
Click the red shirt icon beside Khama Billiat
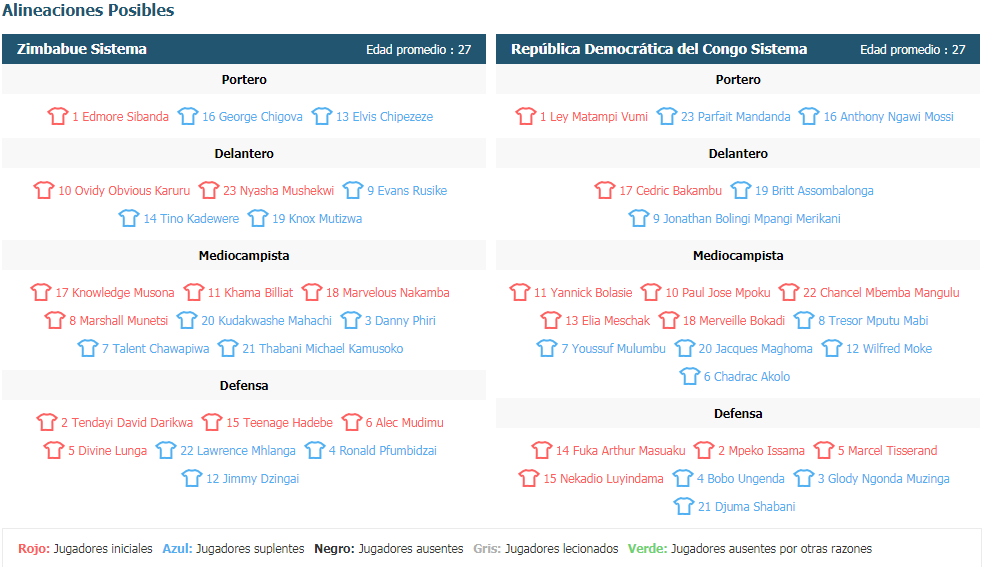point(193,293)
